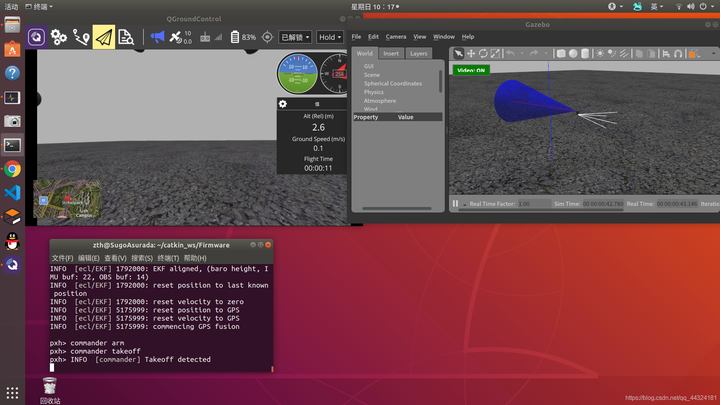Open Gazebo File menu
Screen dimensions: 720x405
356,37
